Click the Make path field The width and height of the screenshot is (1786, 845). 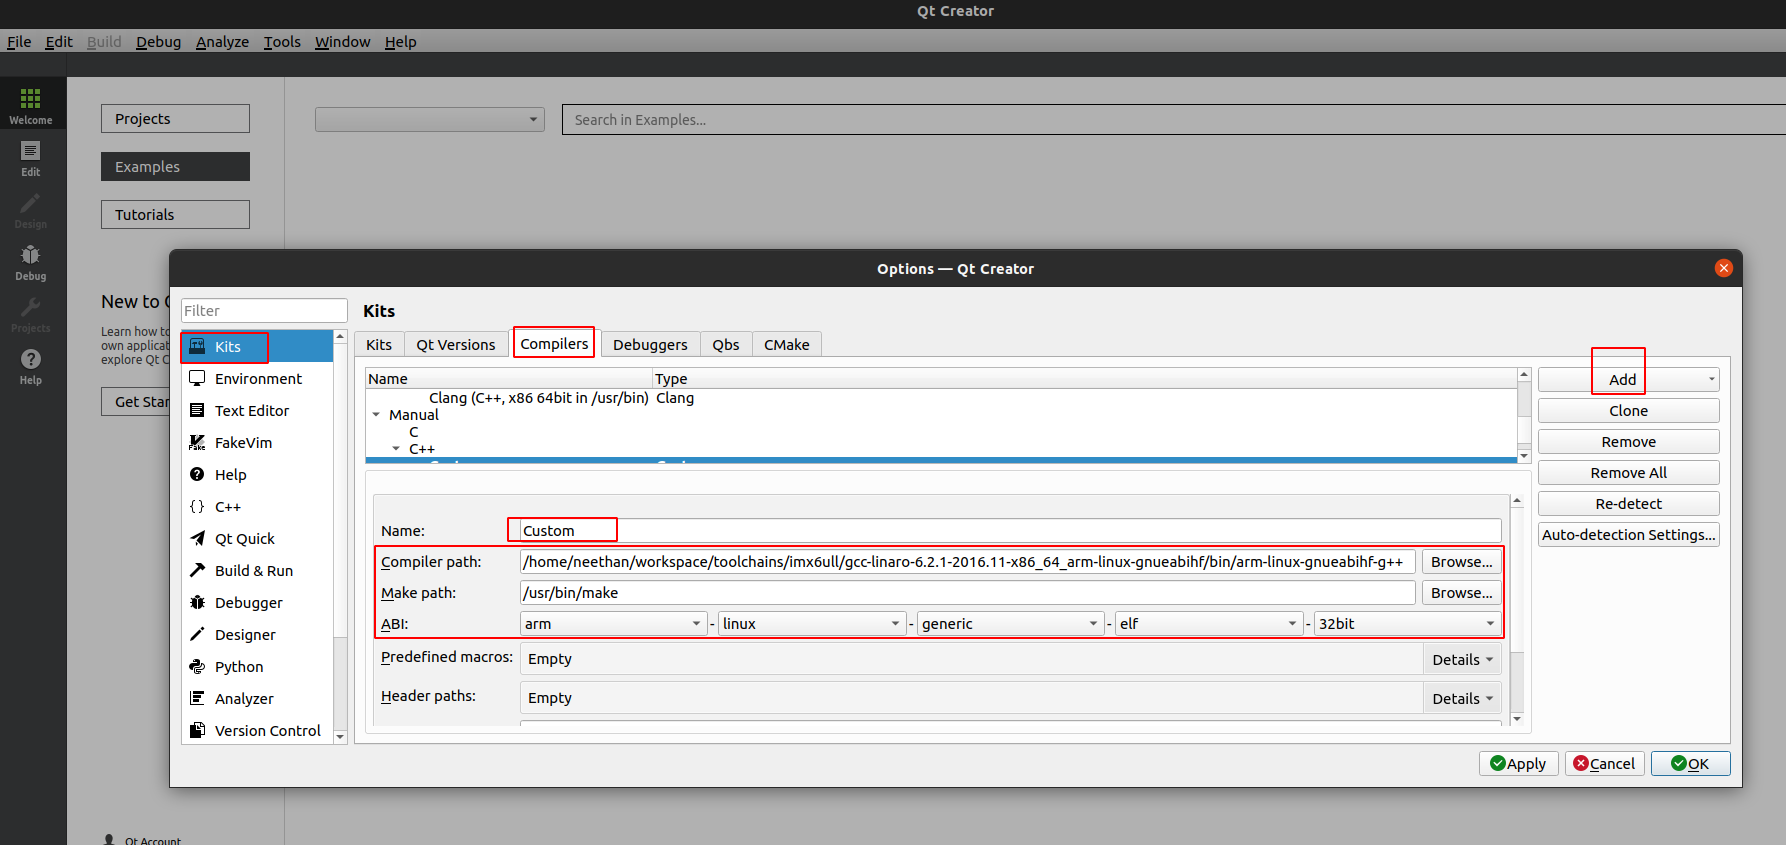967,592
